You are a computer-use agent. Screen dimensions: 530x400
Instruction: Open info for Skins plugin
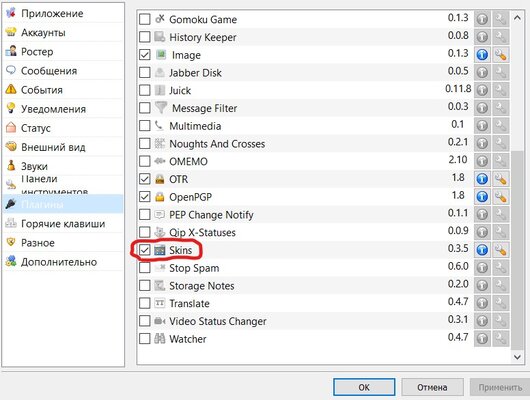pyautogui.click(x=482, y=250)
